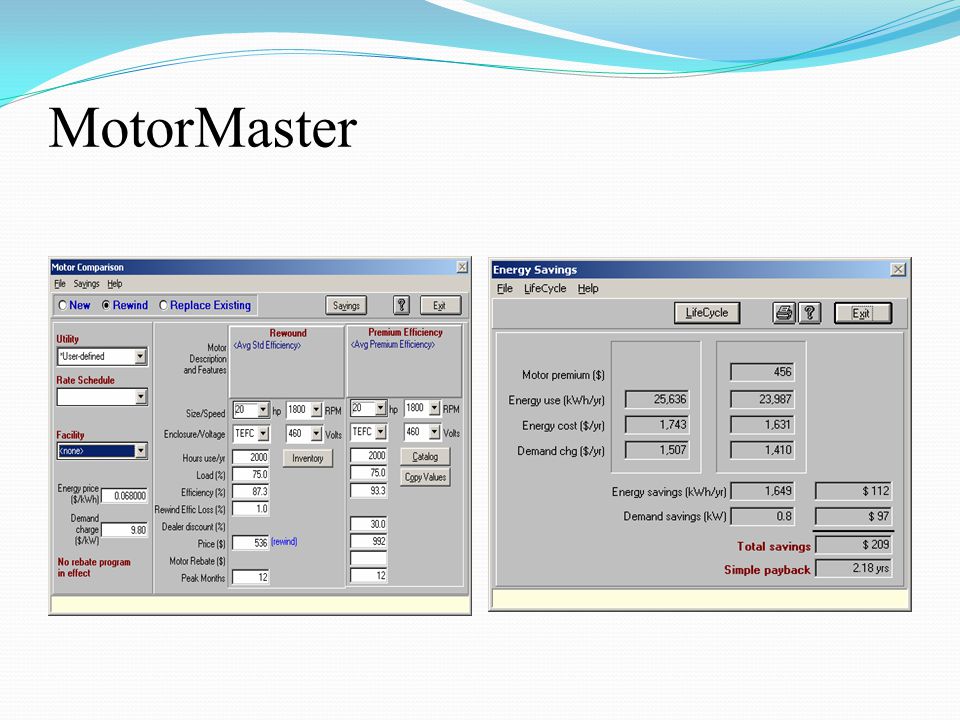Open the Premium Efficiency enclosure TEFC dropdown

click(381, 432)
